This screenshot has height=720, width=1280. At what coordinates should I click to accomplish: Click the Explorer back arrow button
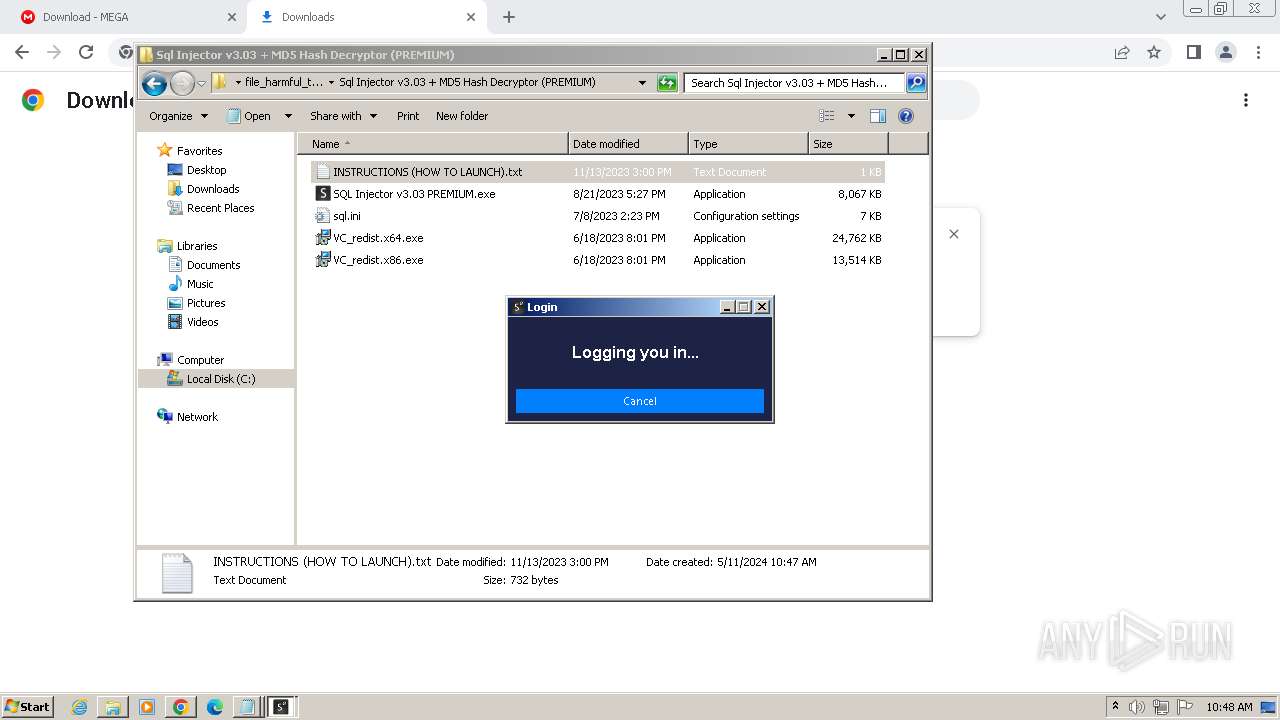(x=154, y=83)
